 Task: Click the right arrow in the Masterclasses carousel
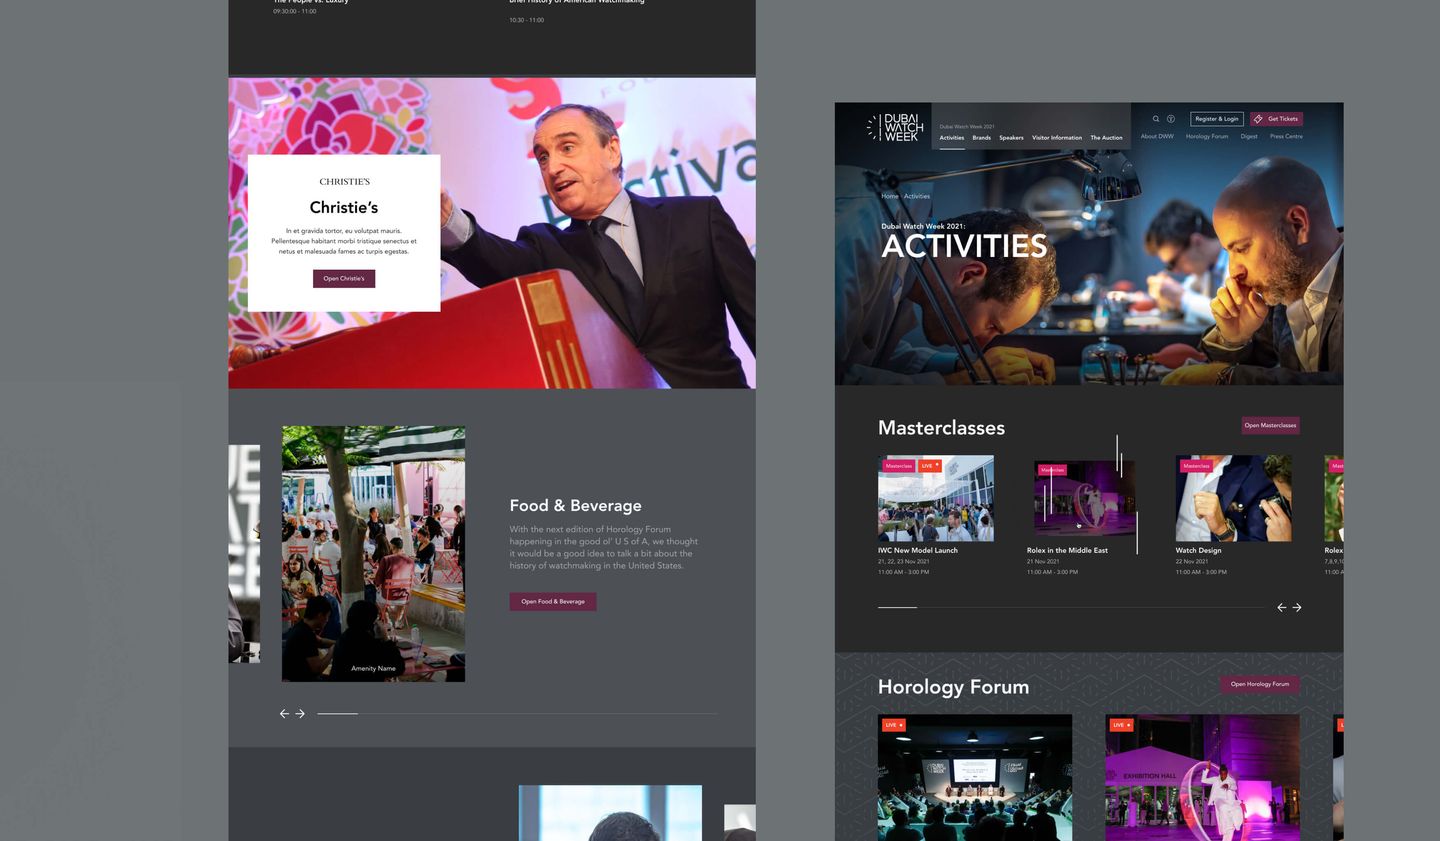click(1297, 607)
